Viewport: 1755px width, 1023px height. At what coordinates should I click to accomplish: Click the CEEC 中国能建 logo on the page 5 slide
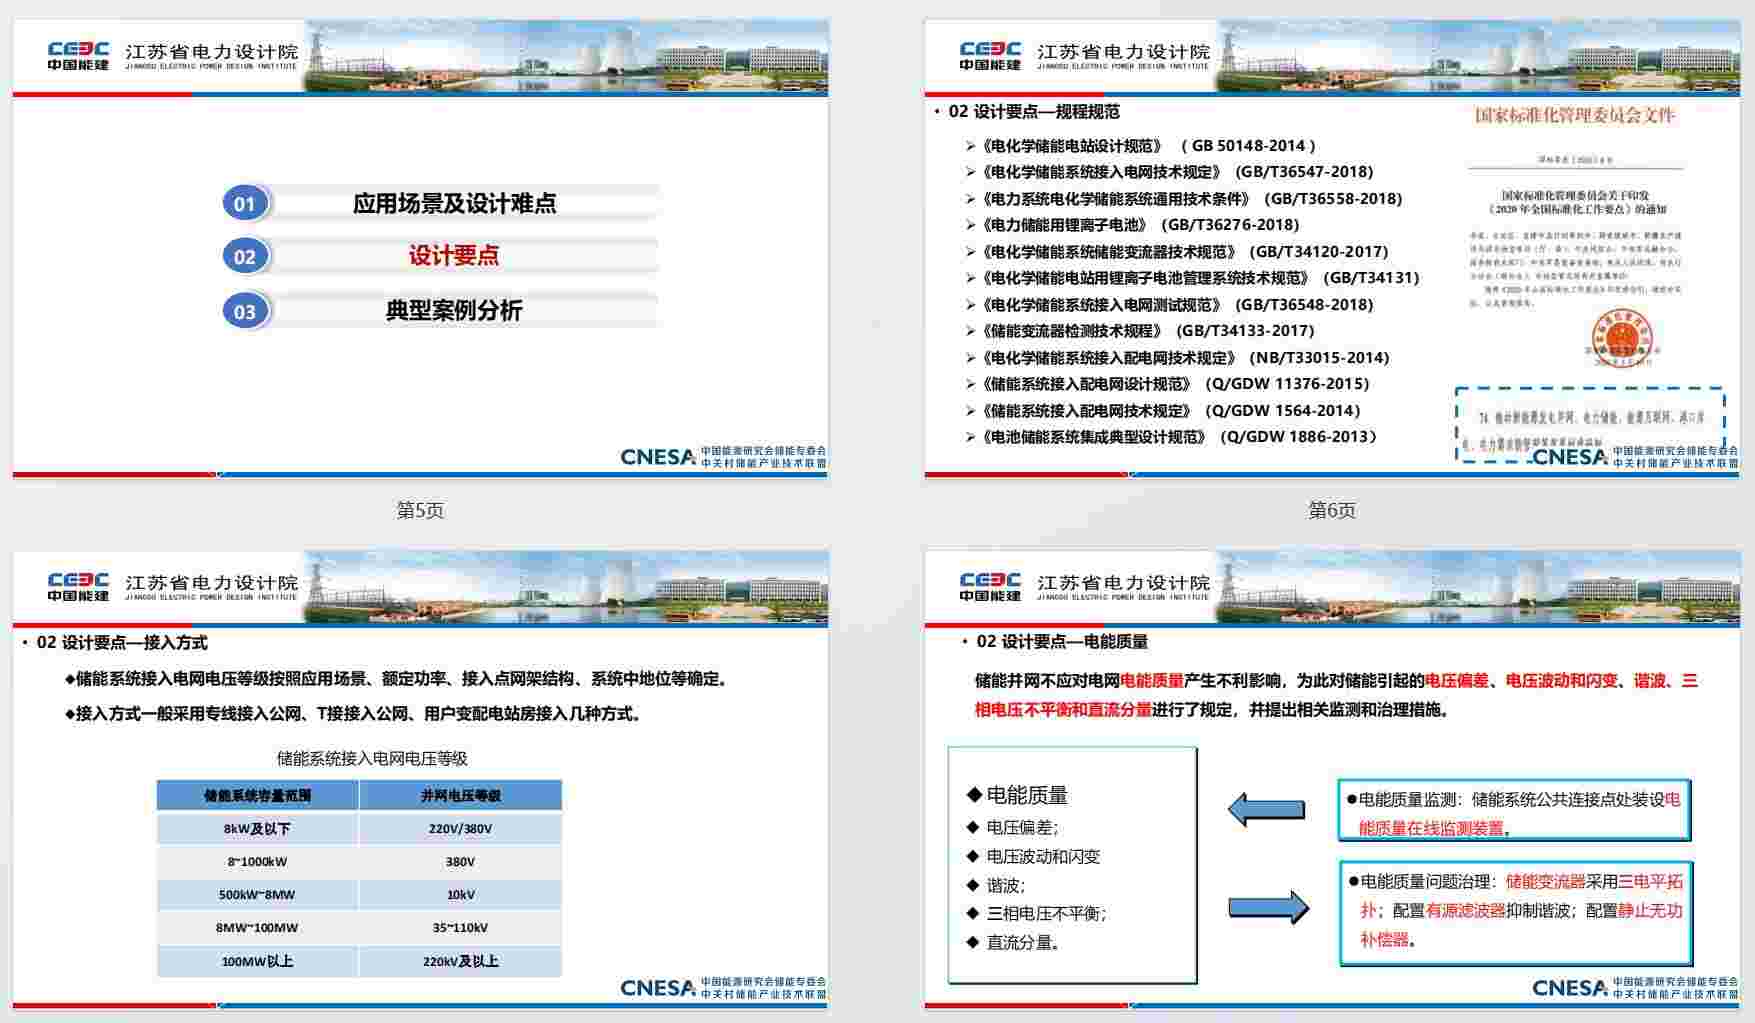point(78,56)
